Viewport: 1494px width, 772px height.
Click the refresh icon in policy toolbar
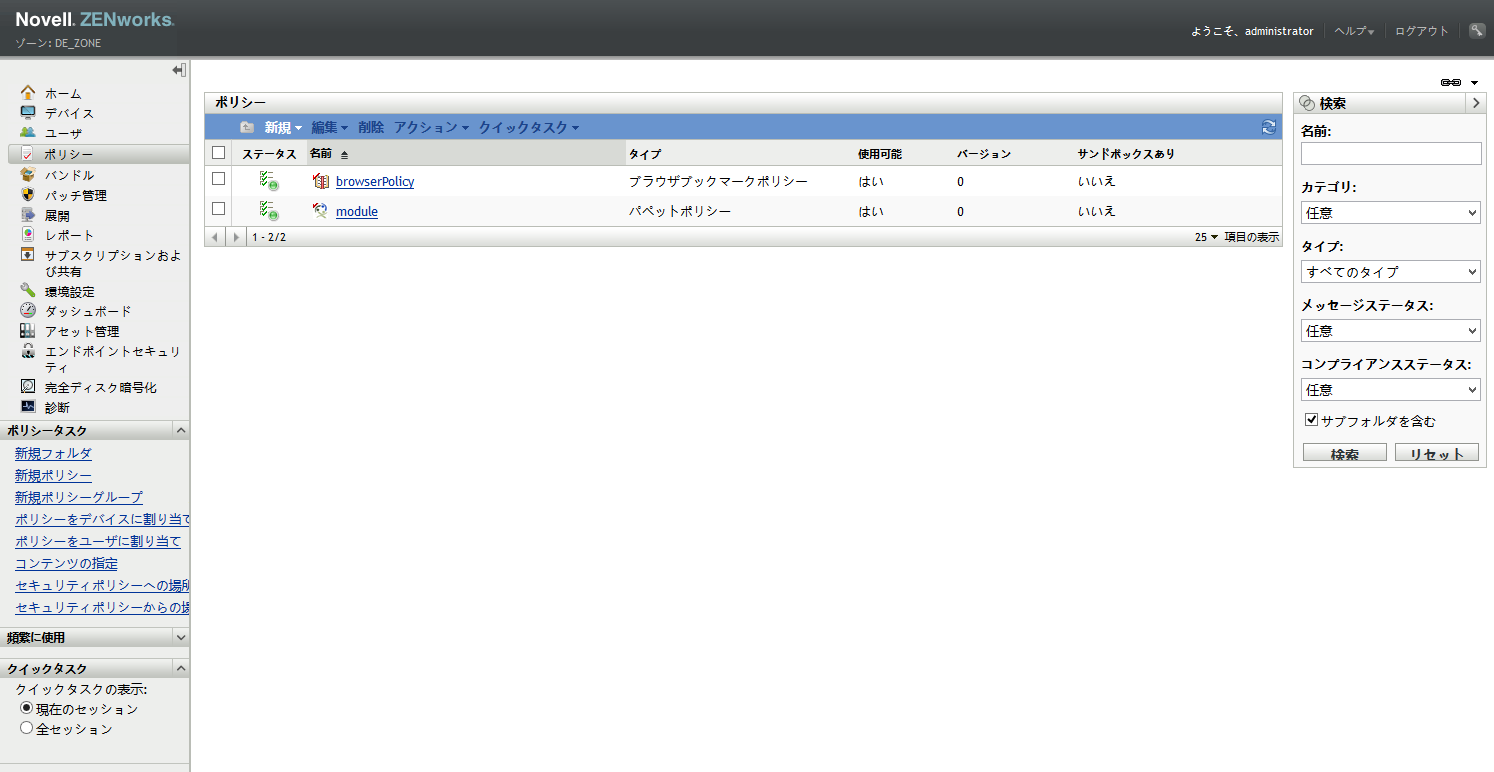(1269, 127)
